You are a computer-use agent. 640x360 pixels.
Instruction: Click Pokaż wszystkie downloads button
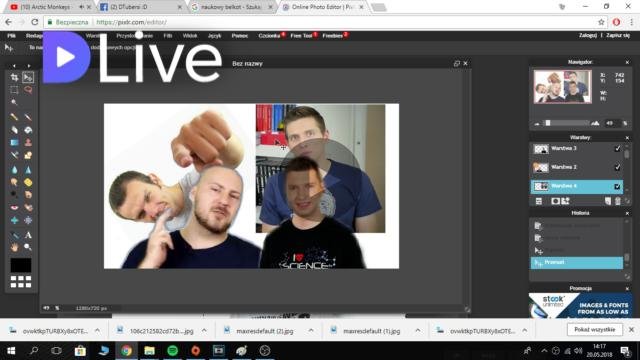[595, 329]
